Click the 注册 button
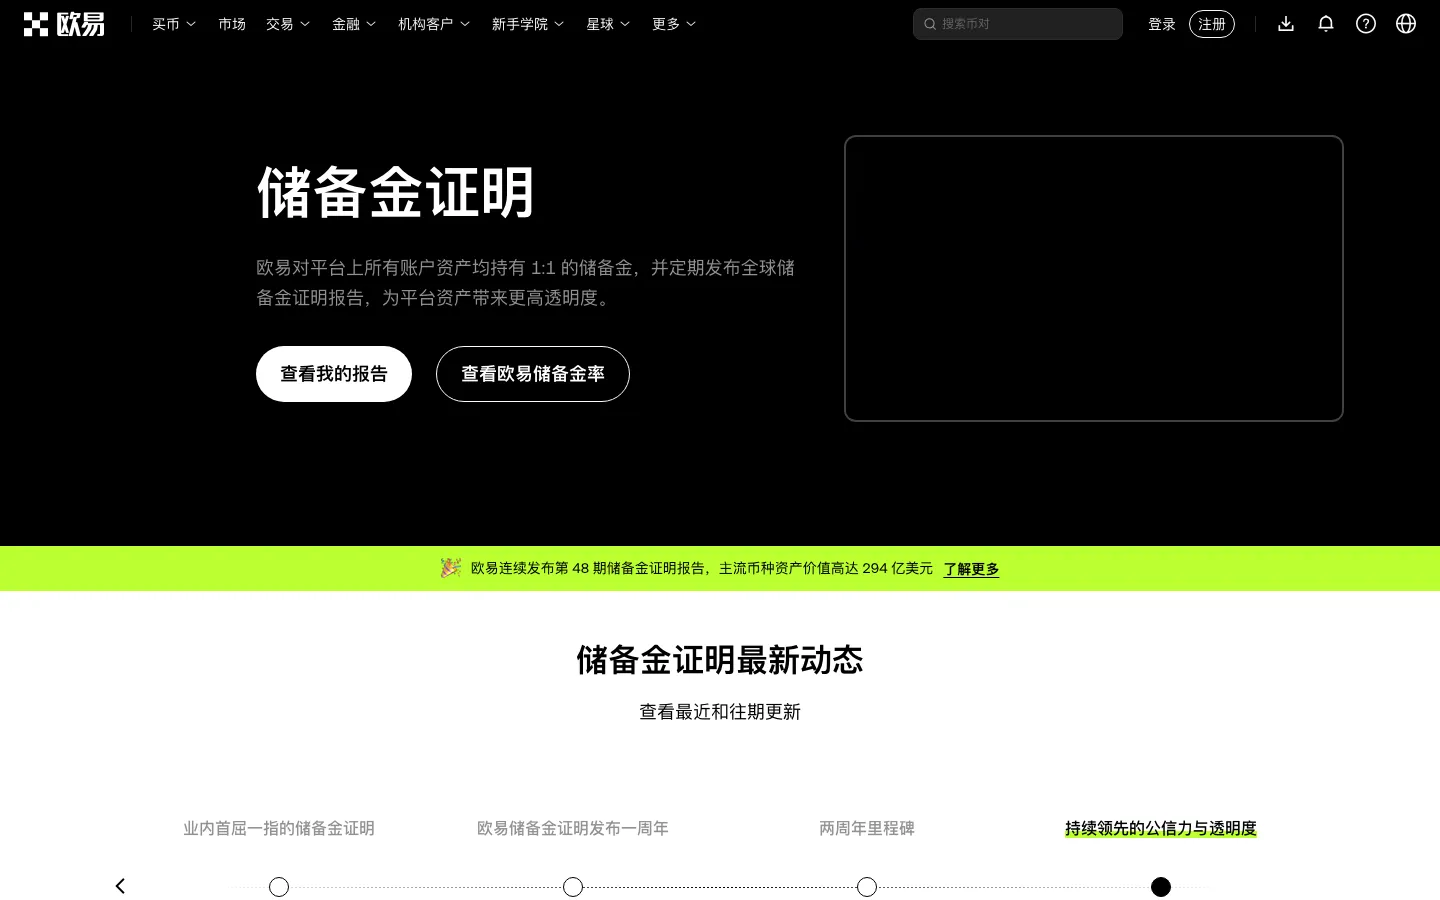 tap(1212, 24)
